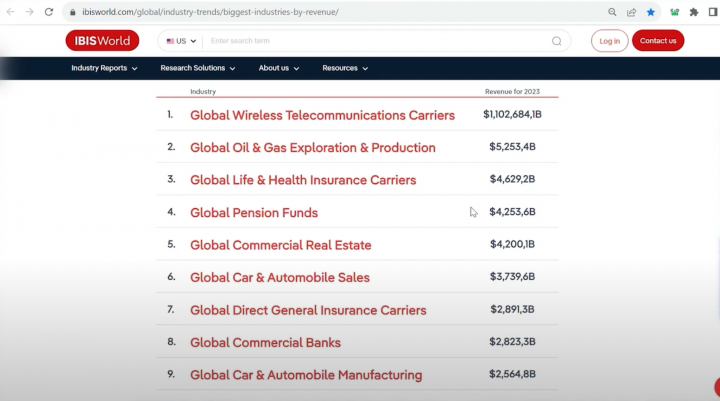This screenshot has width=720, height=401.
Task: Open the US country selector dropdown
Action: [180, 41]
